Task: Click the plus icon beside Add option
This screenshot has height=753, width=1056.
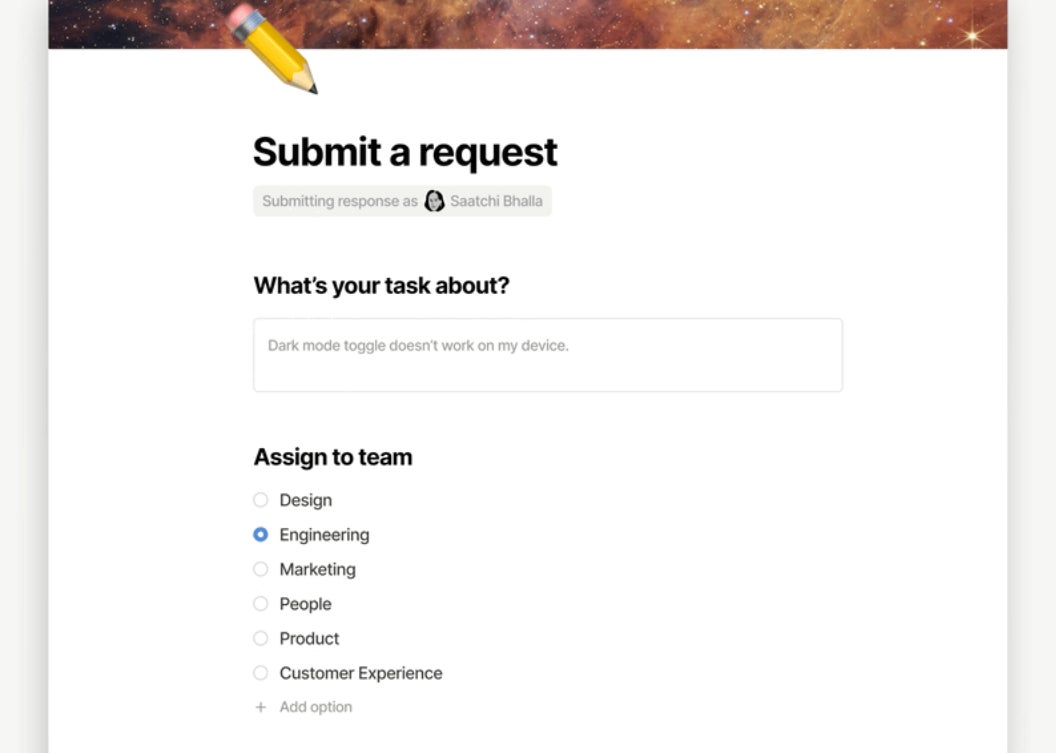Action: pyautogui.click(x=261, y=707)
